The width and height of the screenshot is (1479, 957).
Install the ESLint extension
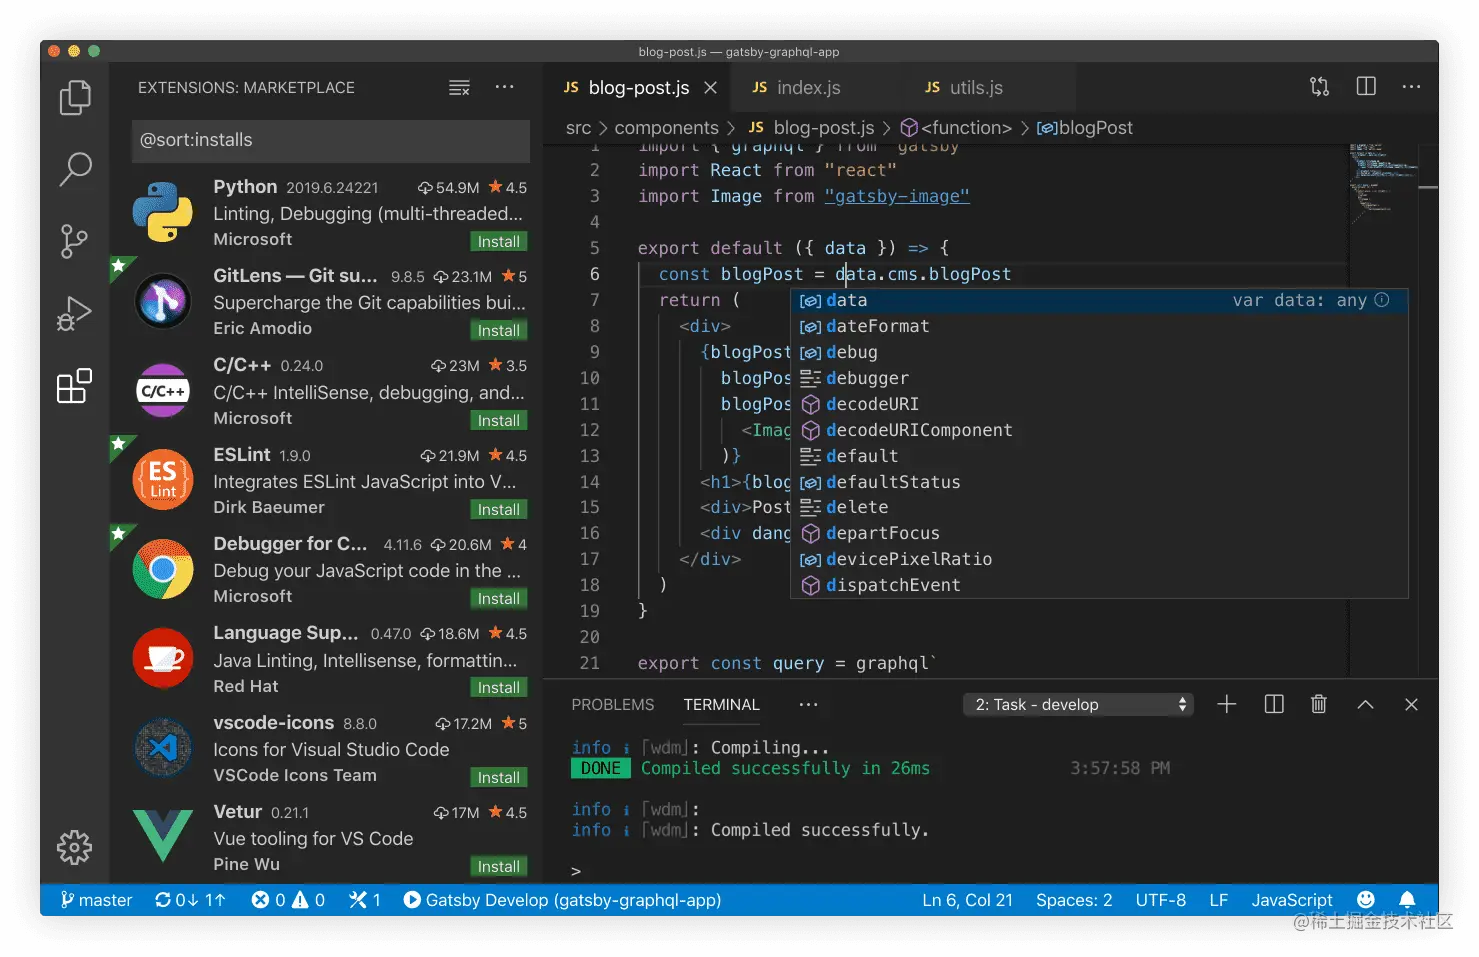(x=498, y=509)
